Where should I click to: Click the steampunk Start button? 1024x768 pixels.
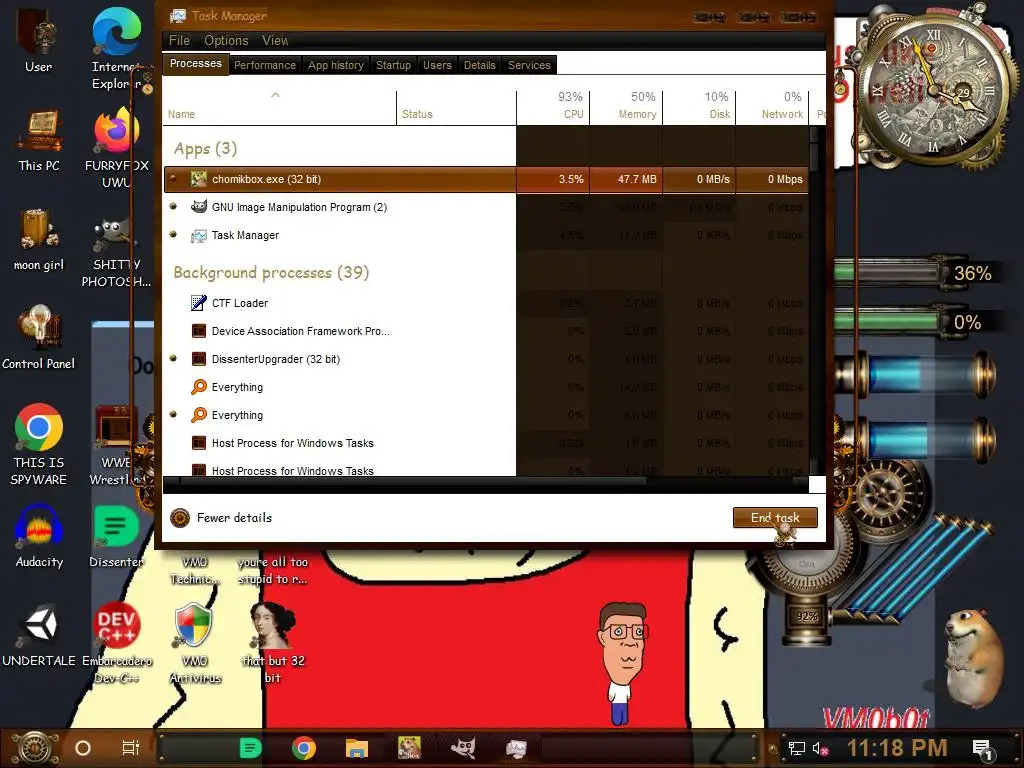click(34, 748)
